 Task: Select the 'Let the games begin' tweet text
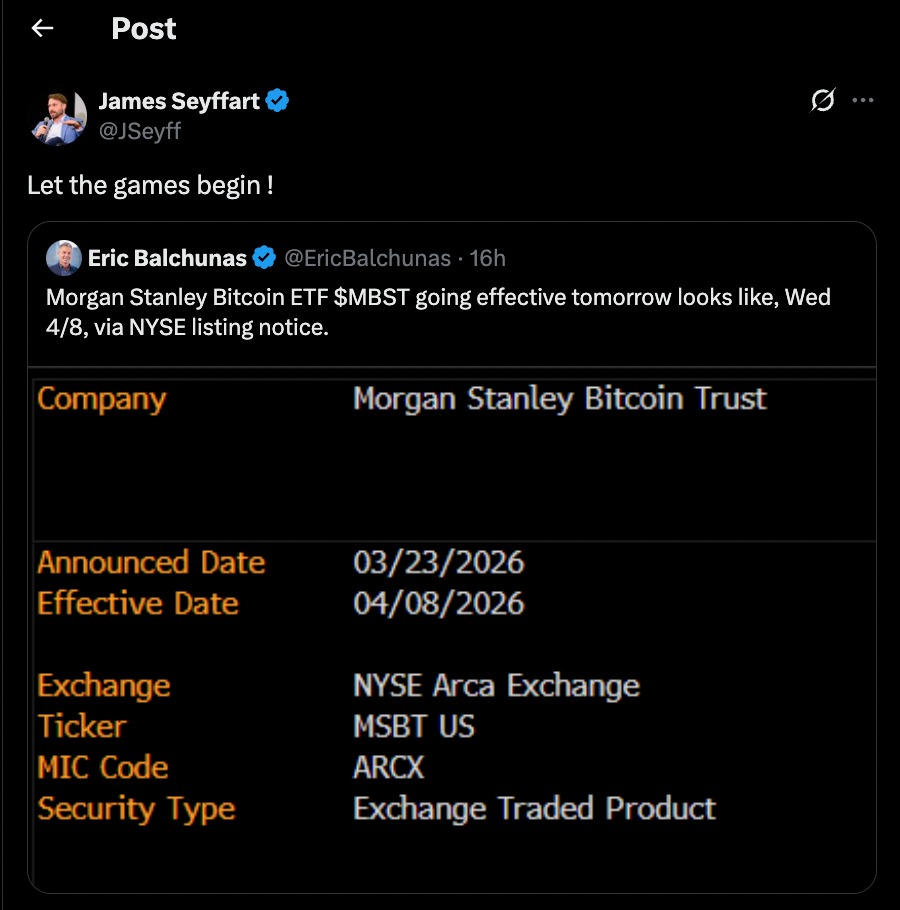point(152,185)
